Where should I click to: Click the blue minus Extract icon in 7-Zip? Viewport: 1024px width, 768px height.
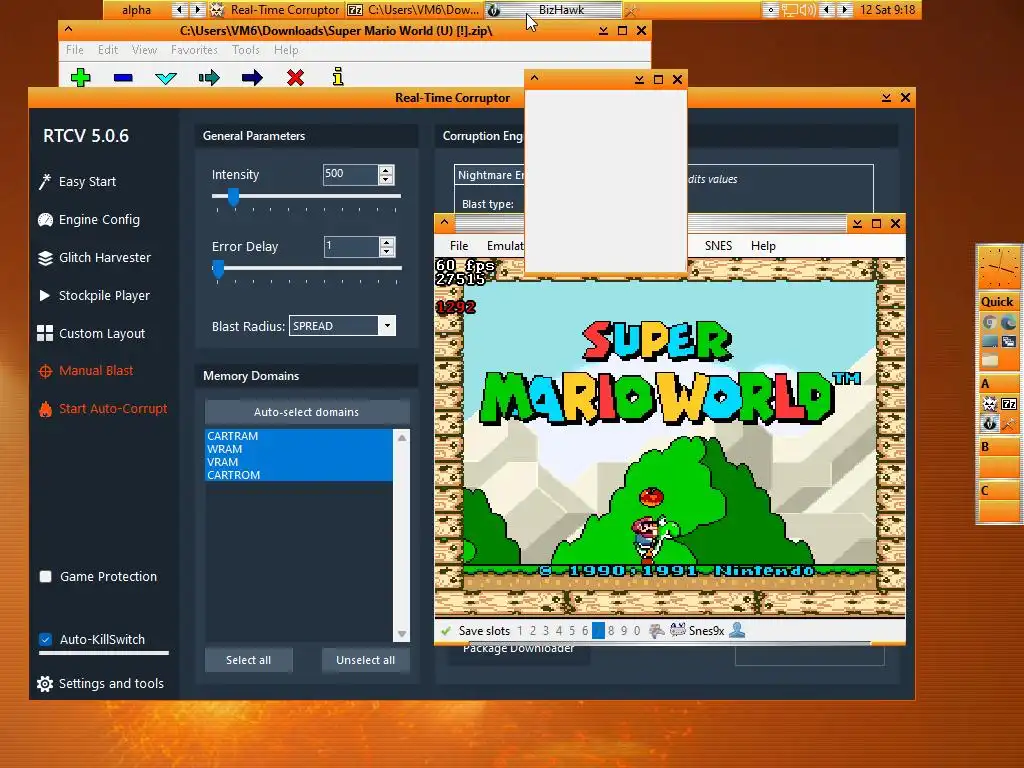(123, 78)
